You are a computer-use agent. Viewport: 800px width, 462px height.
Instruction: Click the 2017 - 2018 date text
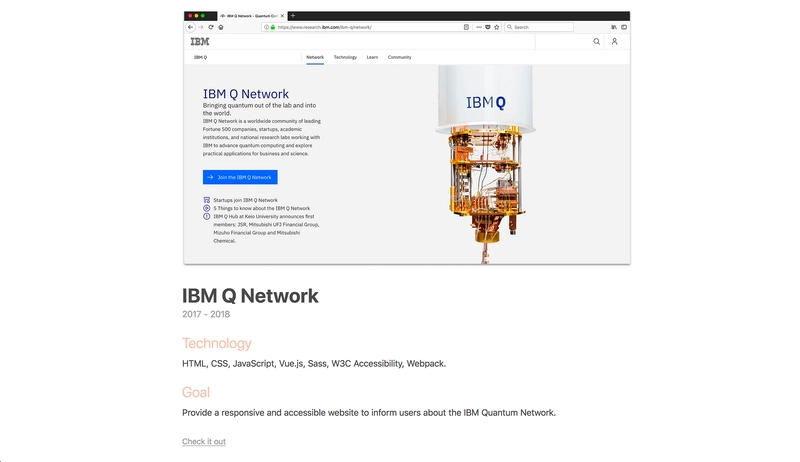click(x=206, y=314)
